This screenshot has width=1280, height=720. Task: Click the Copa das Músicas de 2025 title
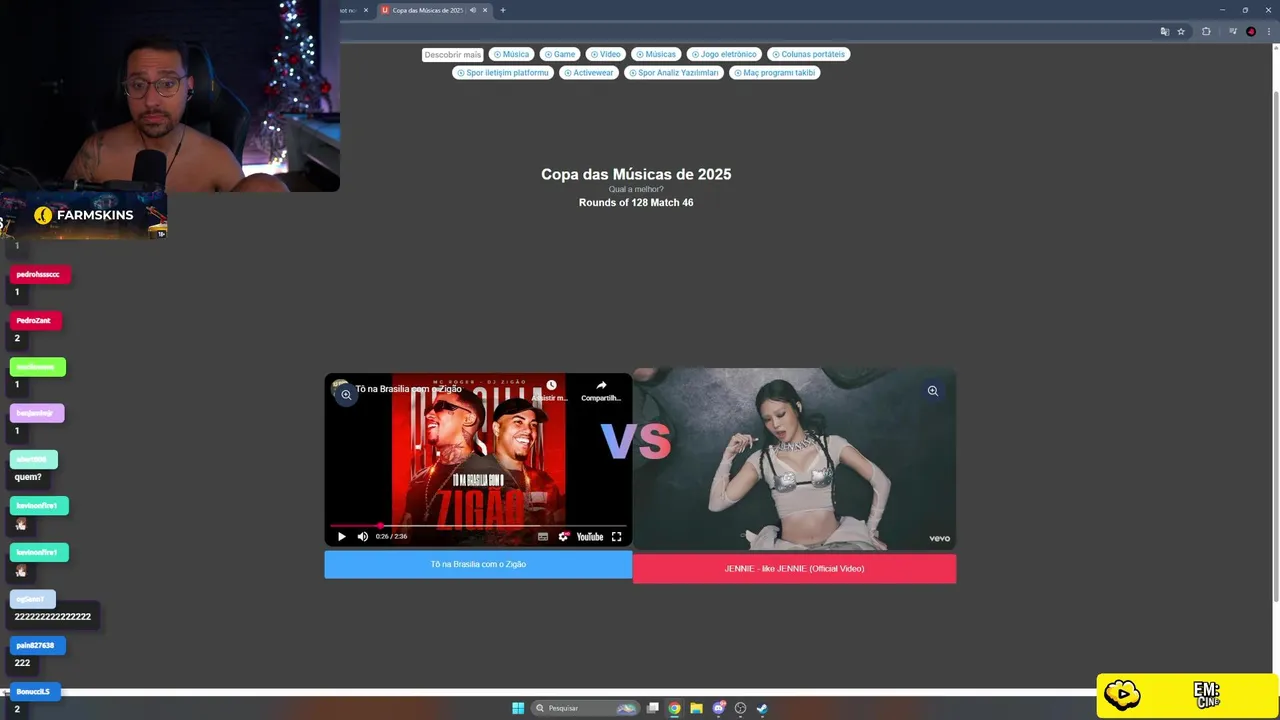pyautogui.click(x=636, y=174)
